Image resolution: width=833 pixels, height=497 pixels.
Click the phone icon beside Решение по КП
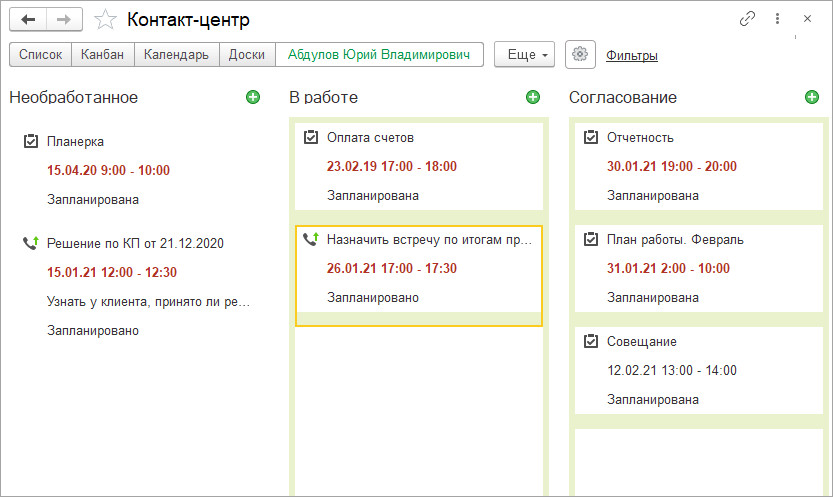tap(31, 243)
